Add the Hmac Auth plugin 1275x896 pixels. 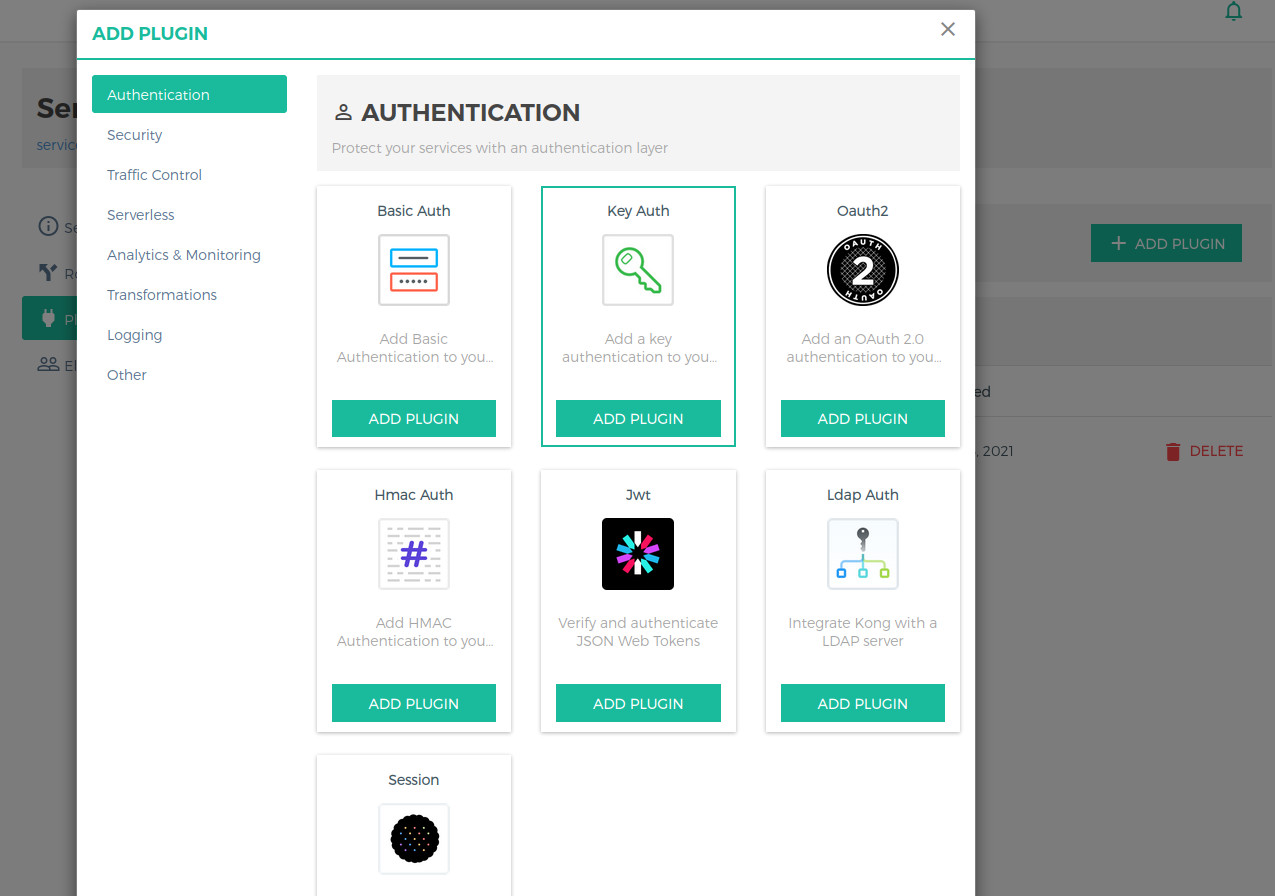click(x=414, y=703)
